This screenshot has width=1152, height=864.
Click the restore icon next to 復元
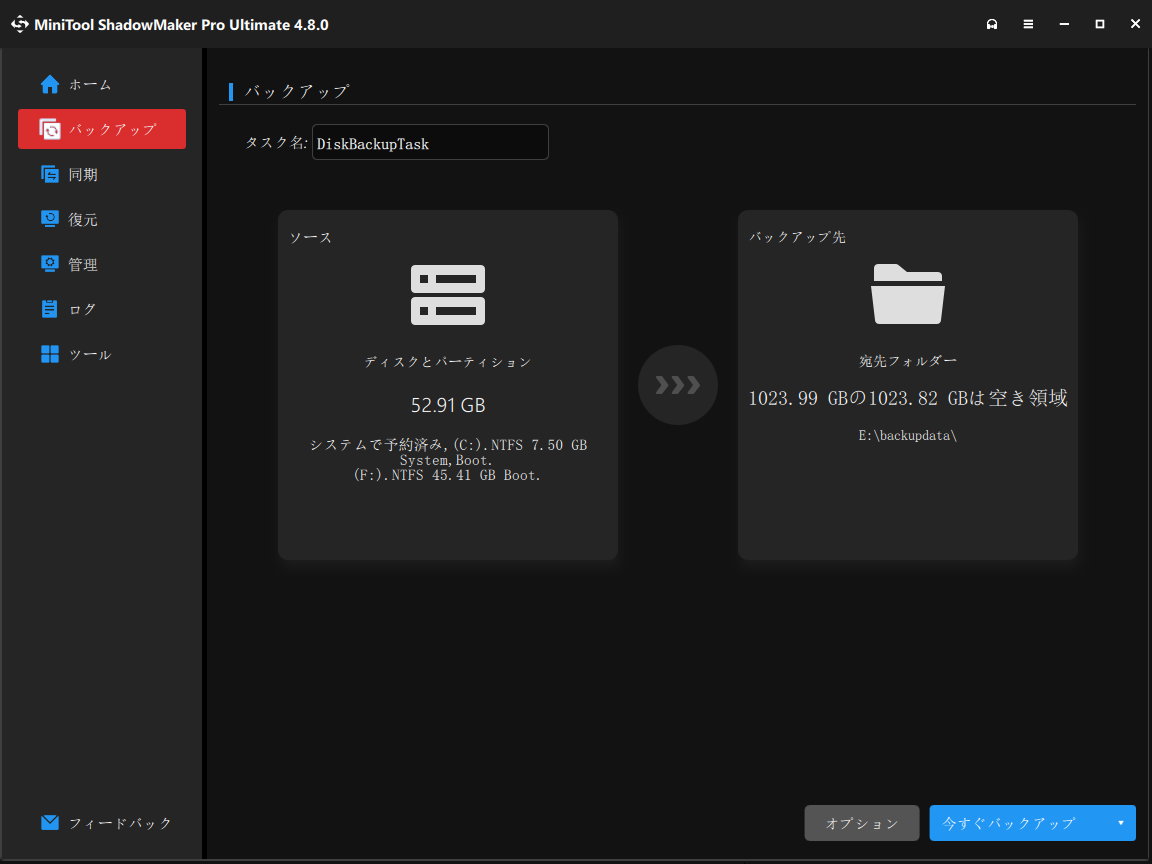(49, 219)
